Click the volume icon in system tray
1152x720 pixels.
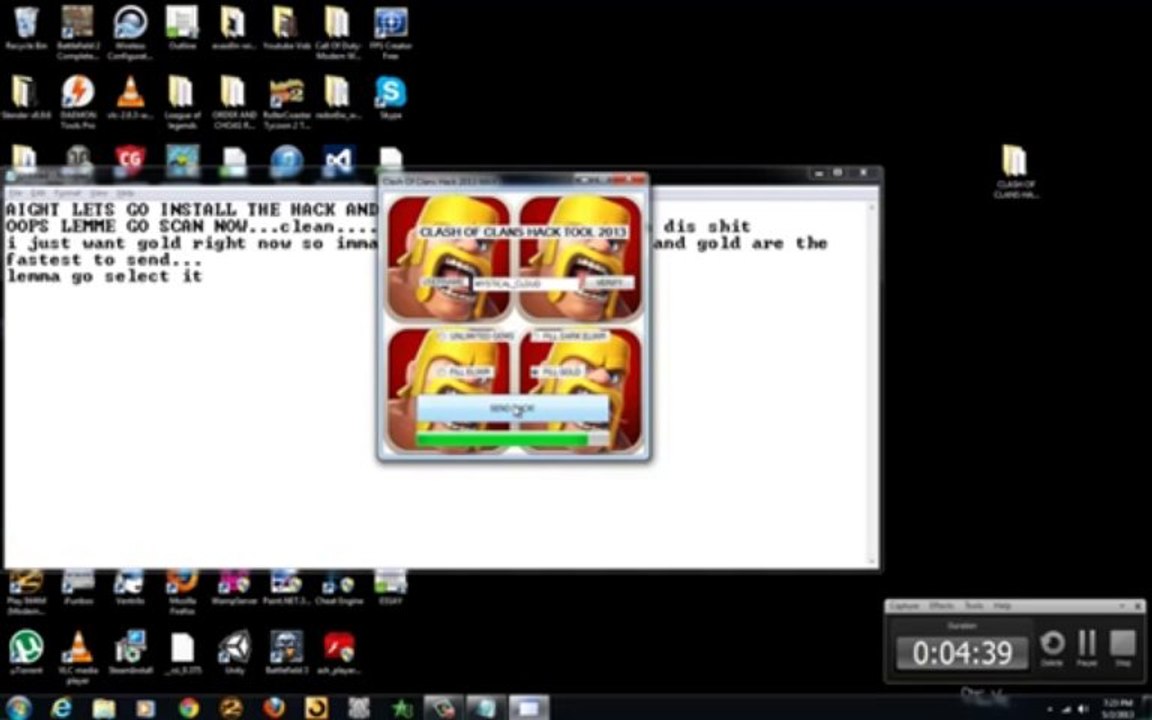click(x=1084, y=708)
